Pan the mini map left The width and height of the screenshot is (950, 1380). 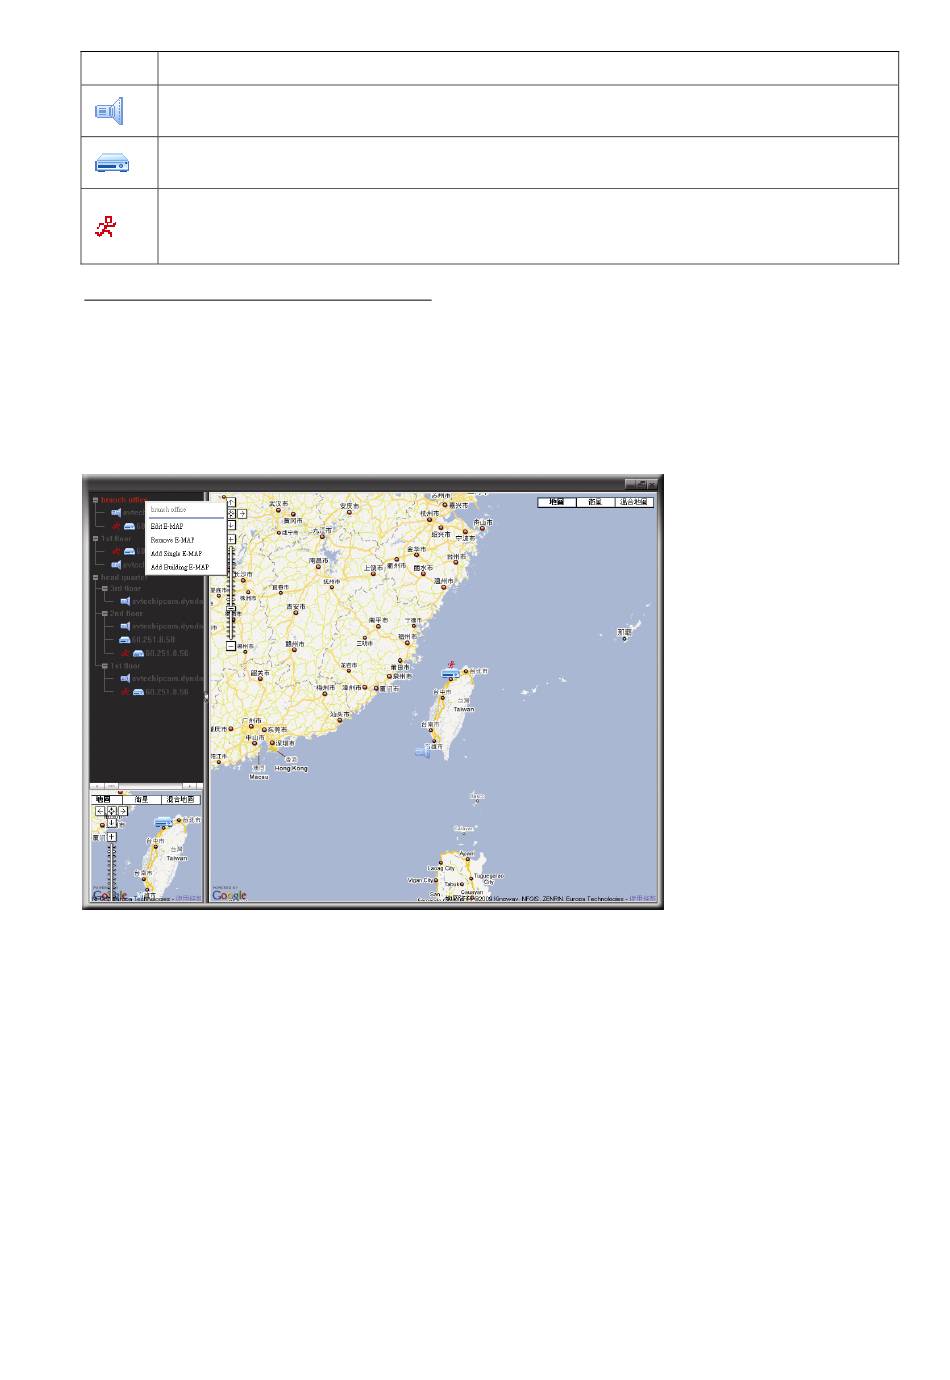click(x=100, y=811)
